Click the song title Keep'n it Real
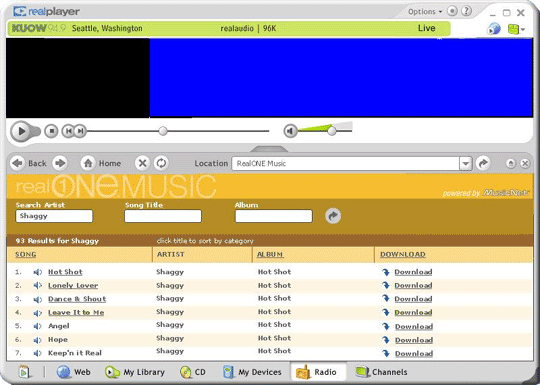The height and width of the screenshot is (385, 540). [75, 353]
